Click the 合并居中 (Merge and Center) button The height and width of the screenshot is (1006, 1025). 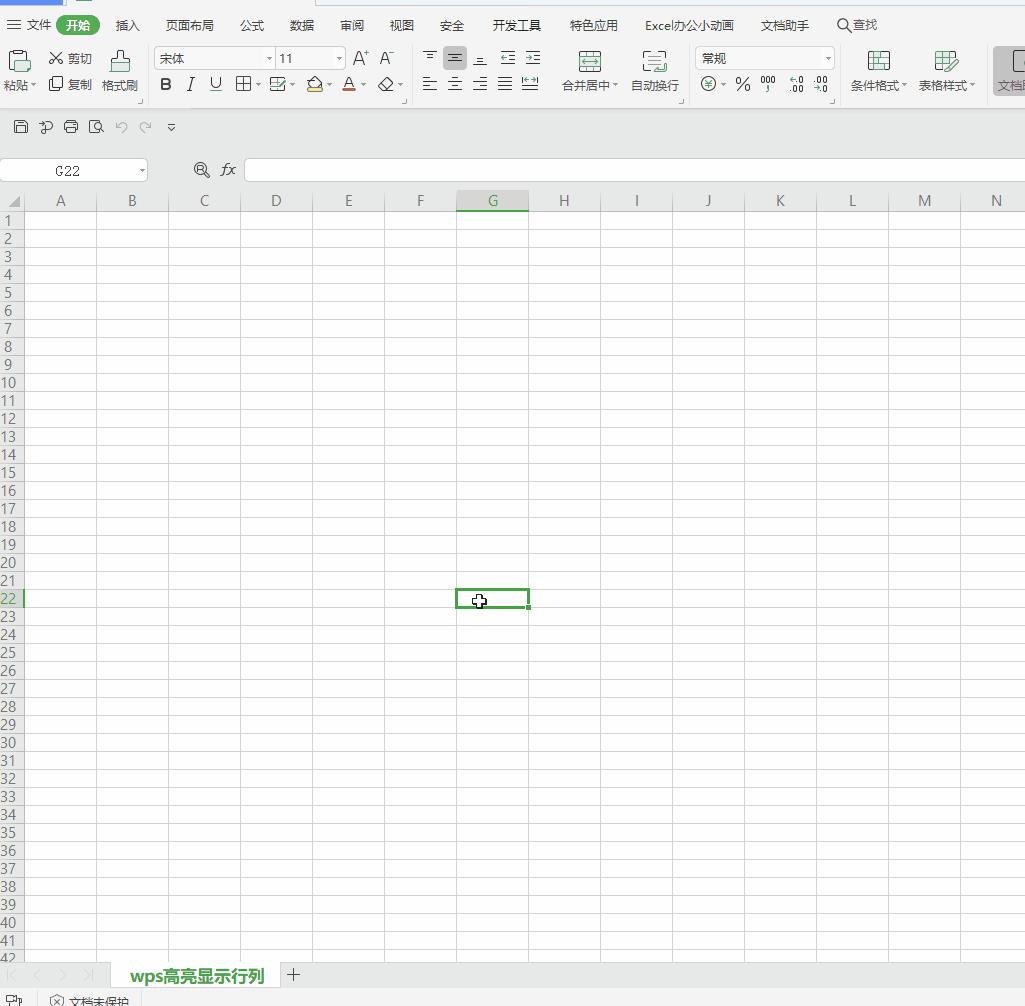tap(590, 72)
